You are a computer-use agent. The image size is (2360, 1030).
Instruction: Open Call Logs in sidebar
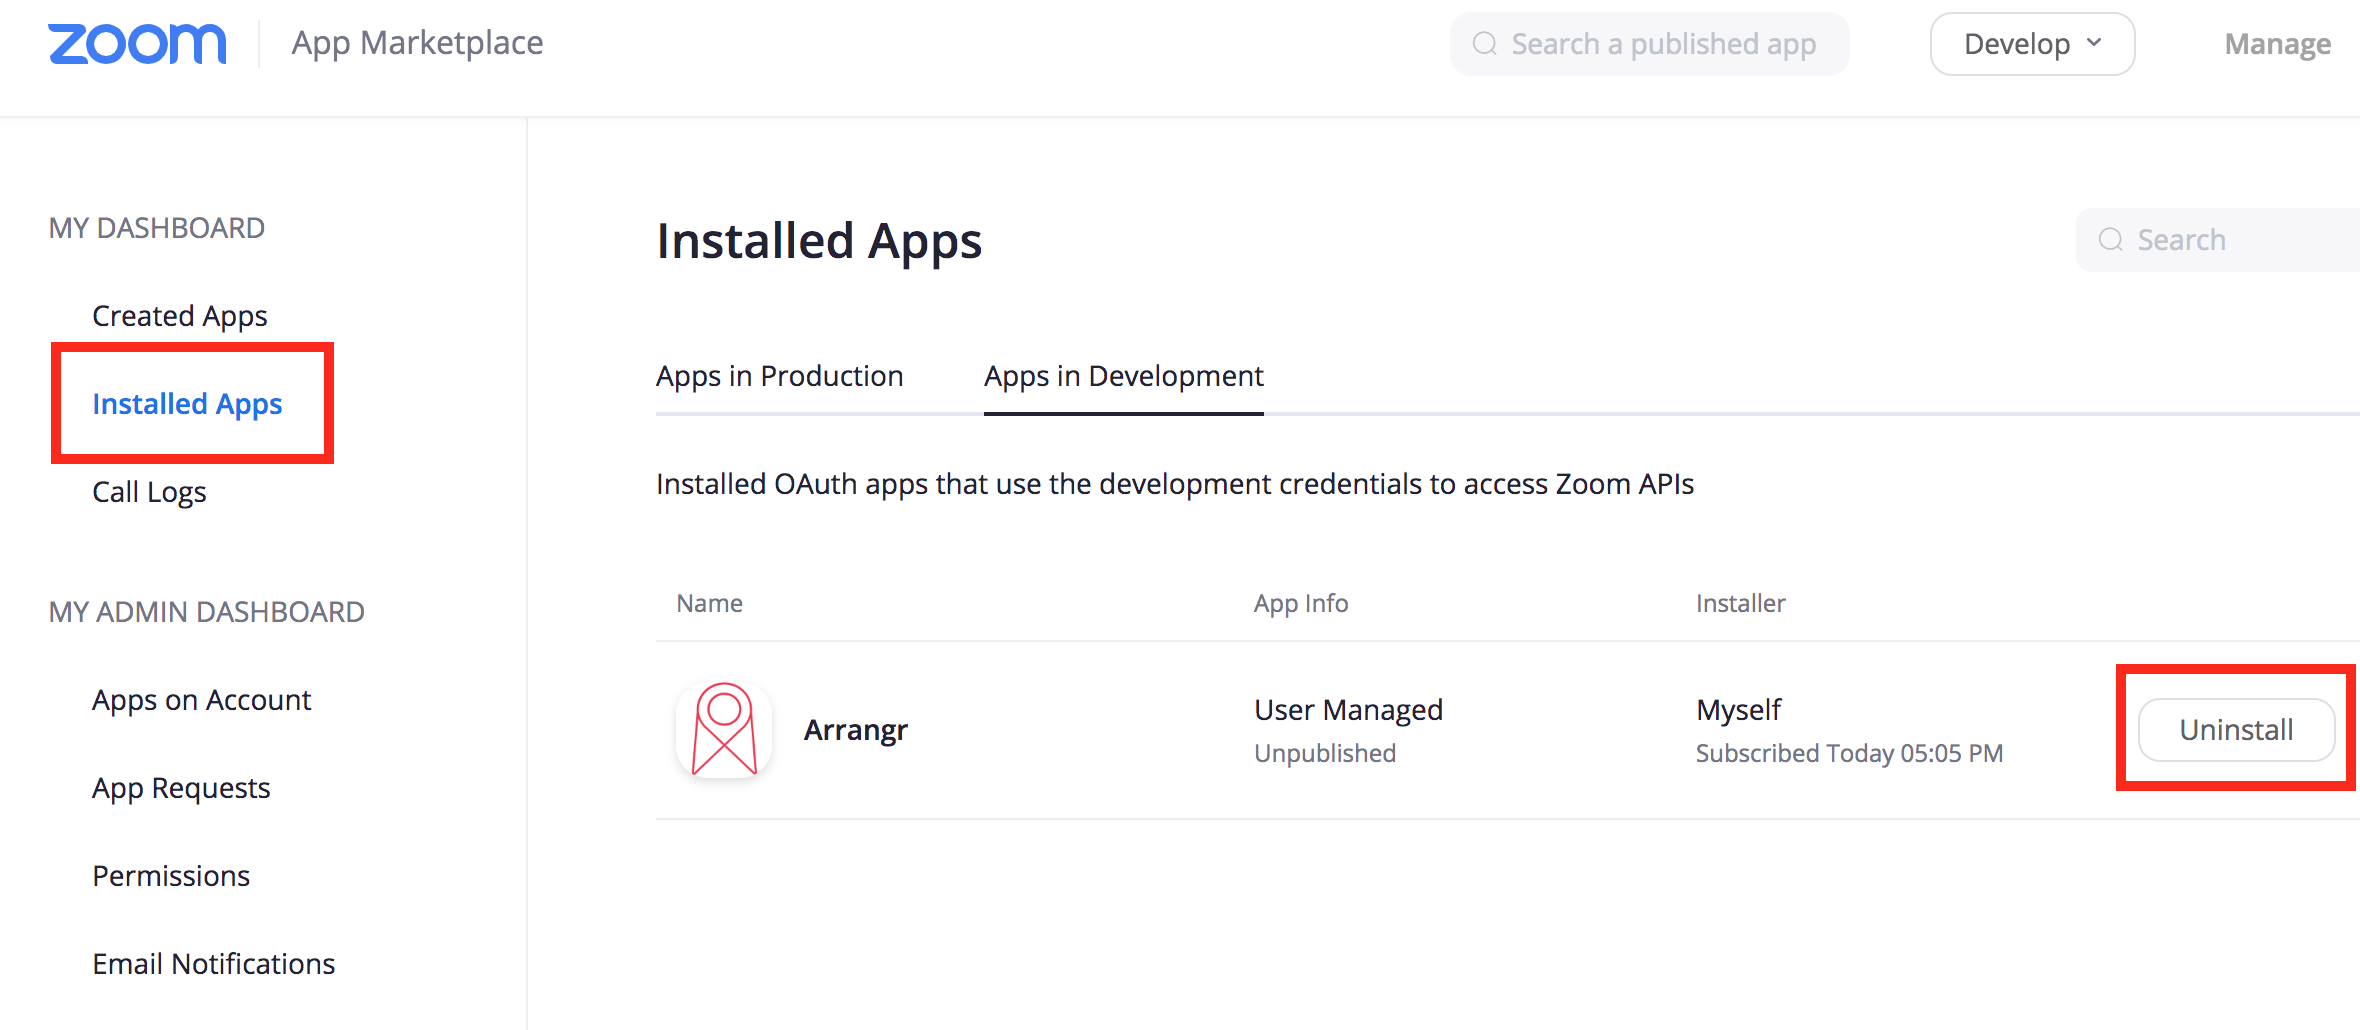149,492
